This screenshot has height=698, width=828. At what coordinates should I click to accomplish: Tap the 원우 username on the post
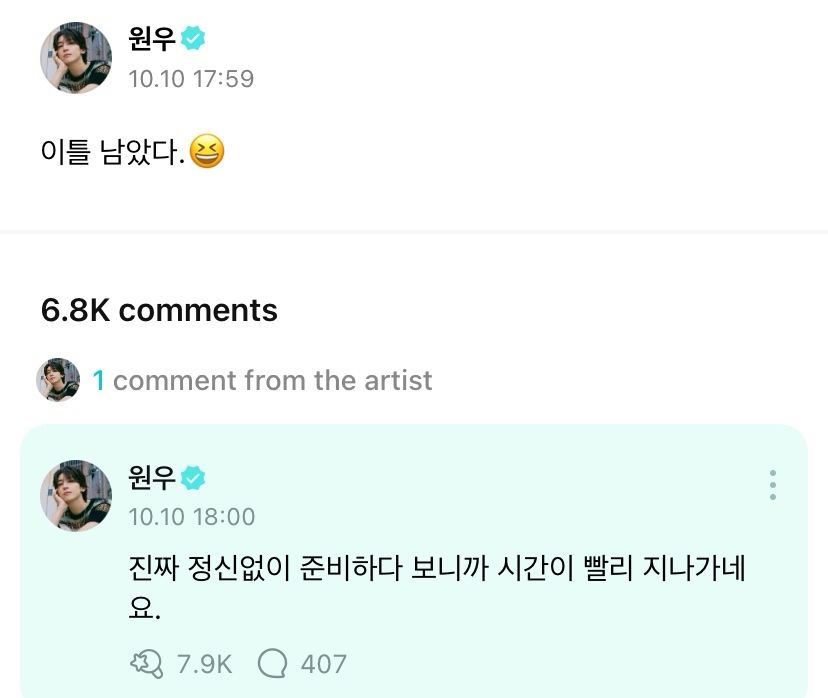[x=152, y=39]
